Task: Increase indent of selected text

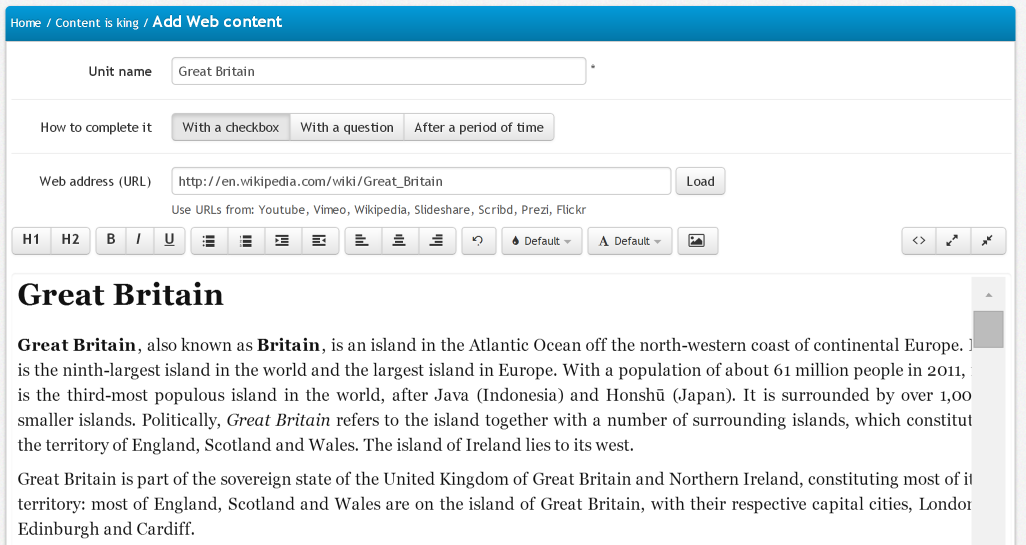Action: tap(282, 241)
